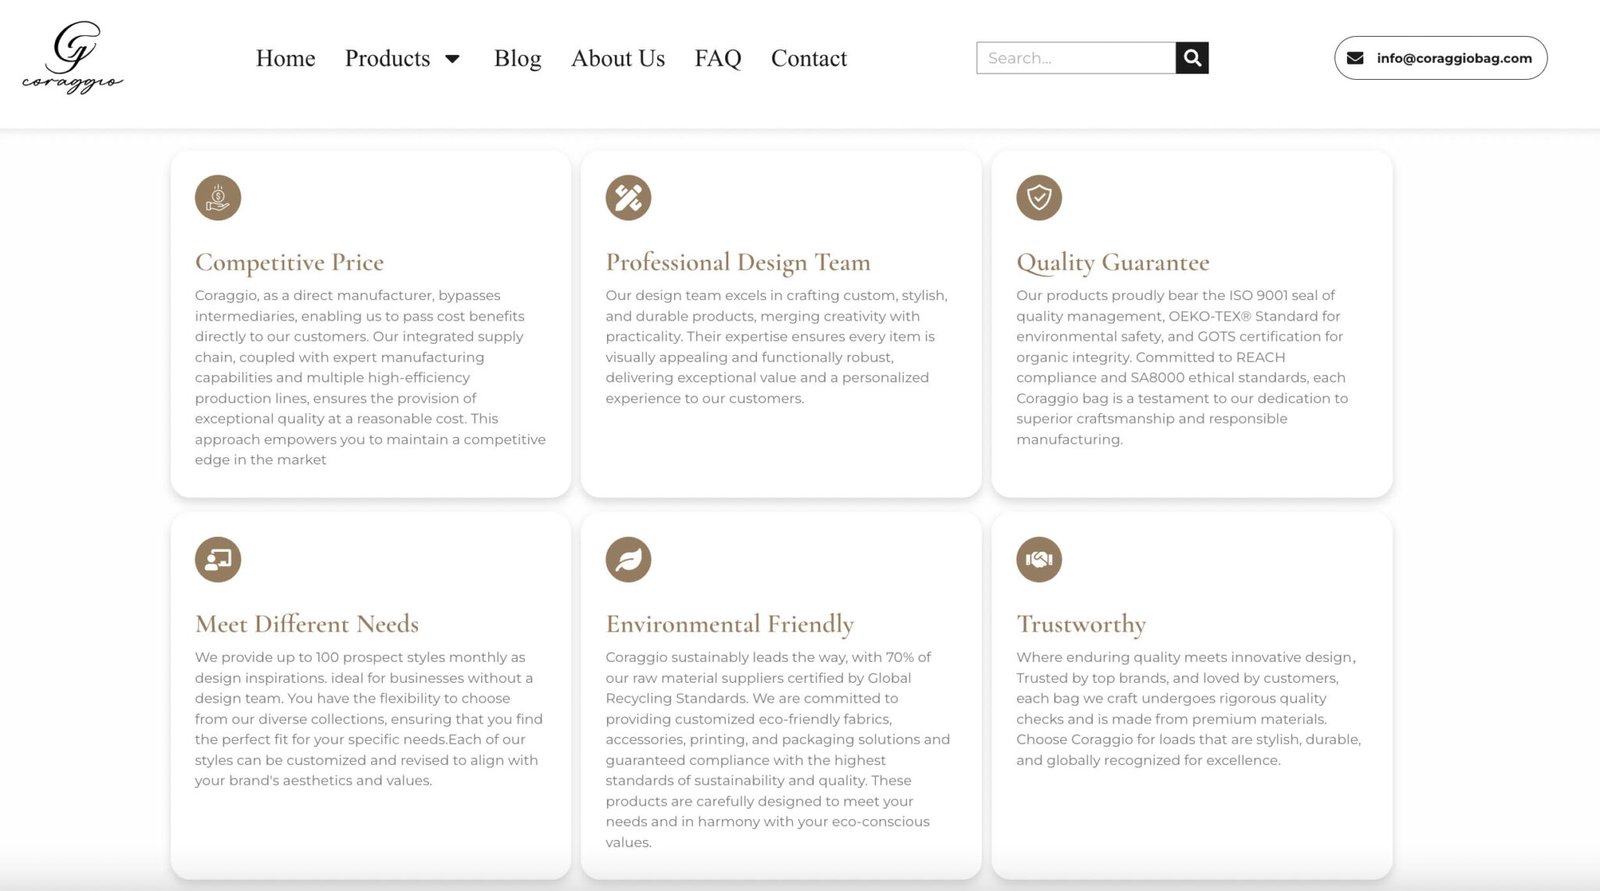
Task: Go to the Home page
Action: click(285, 59)
